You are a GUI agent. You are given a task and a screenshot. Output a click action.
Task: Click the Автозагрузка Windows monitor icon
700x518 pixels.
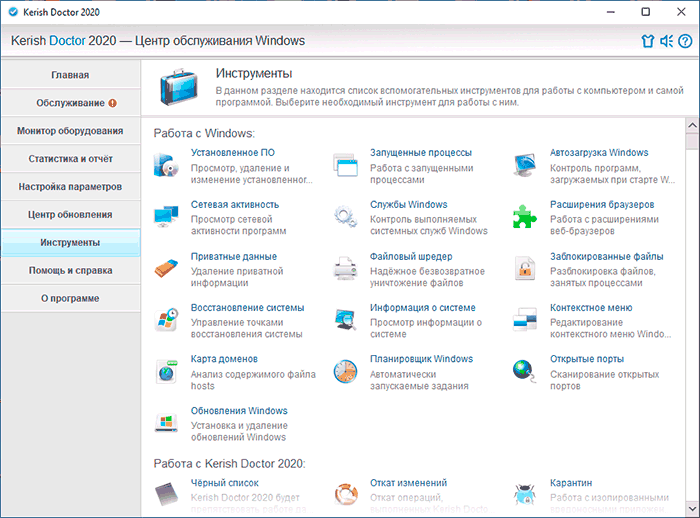click(525, 165)
